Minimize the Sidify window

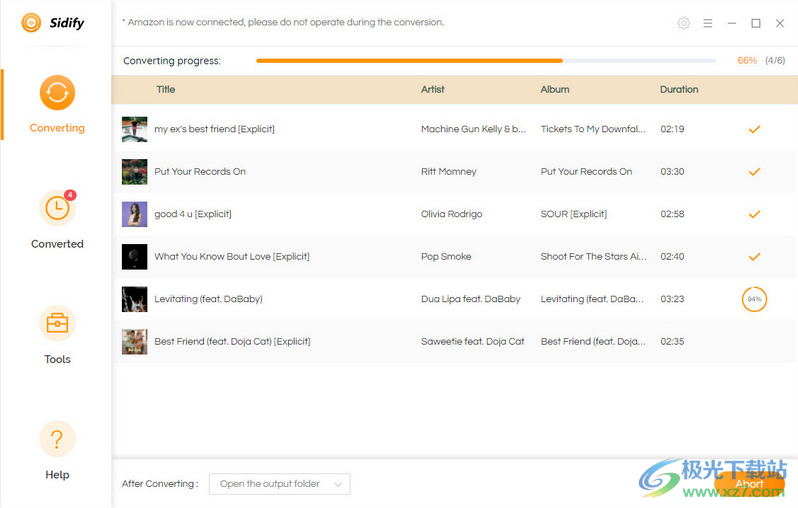coord(732,23)
